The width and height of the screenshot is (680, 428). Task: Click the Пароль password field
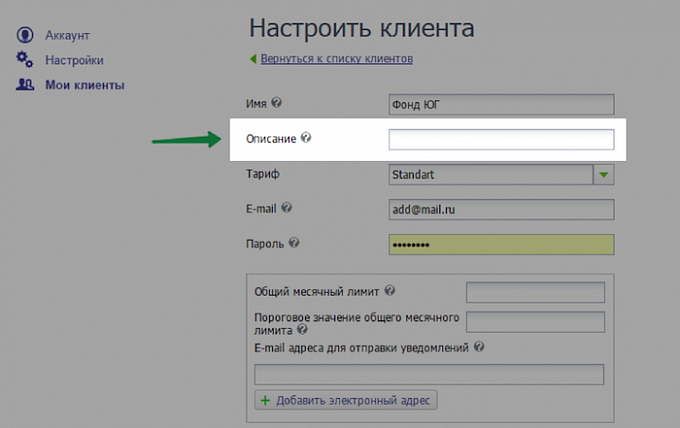click(x=501, y=245)
